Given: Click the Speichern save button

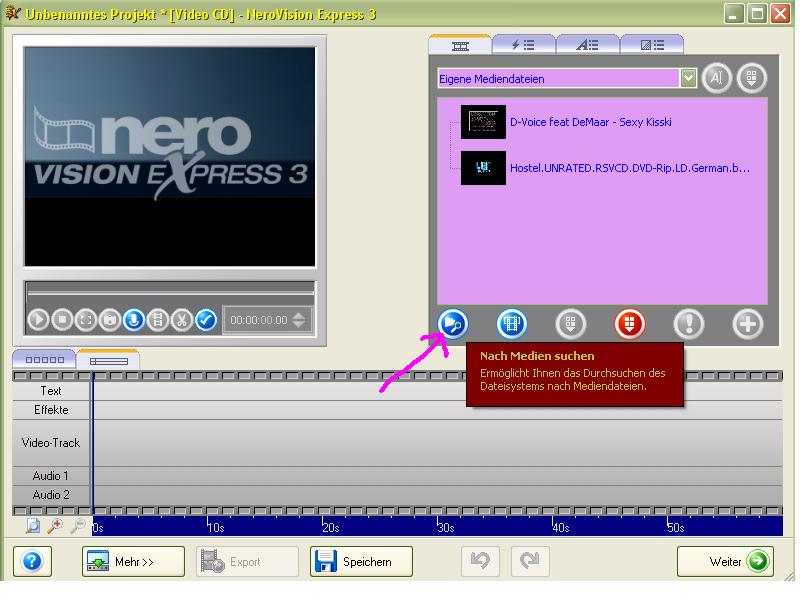Looking at the screenshot, I should point(361,561).
